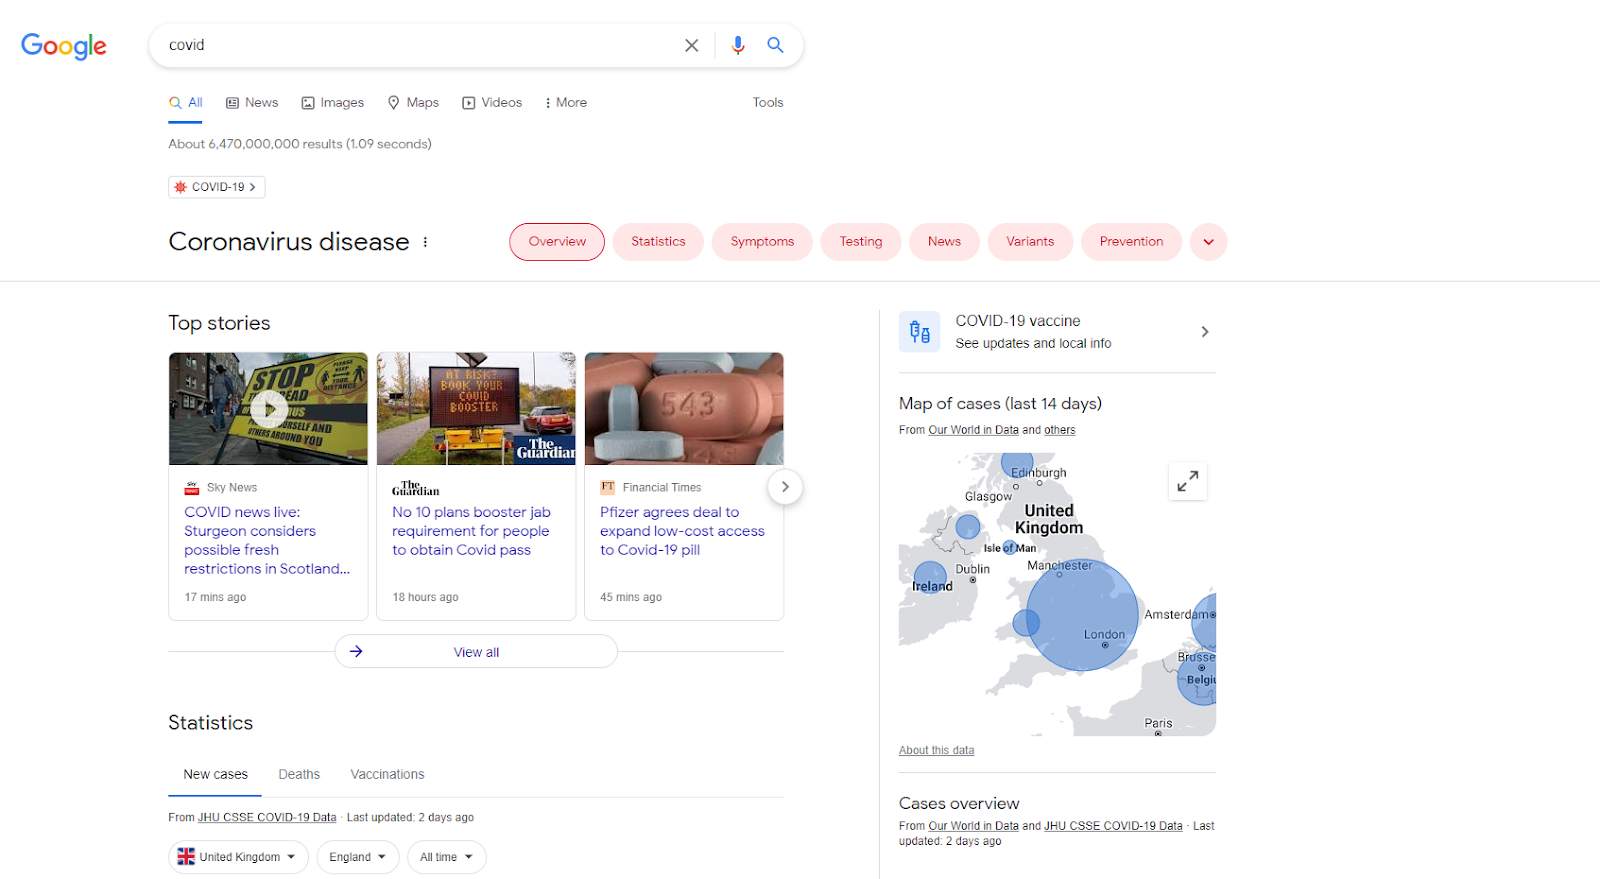This screenshot has height=879, width=1600.
Task: Open JHU CSSE COVID-19 Data link under Statistics
Action: (x=267, y=818)
